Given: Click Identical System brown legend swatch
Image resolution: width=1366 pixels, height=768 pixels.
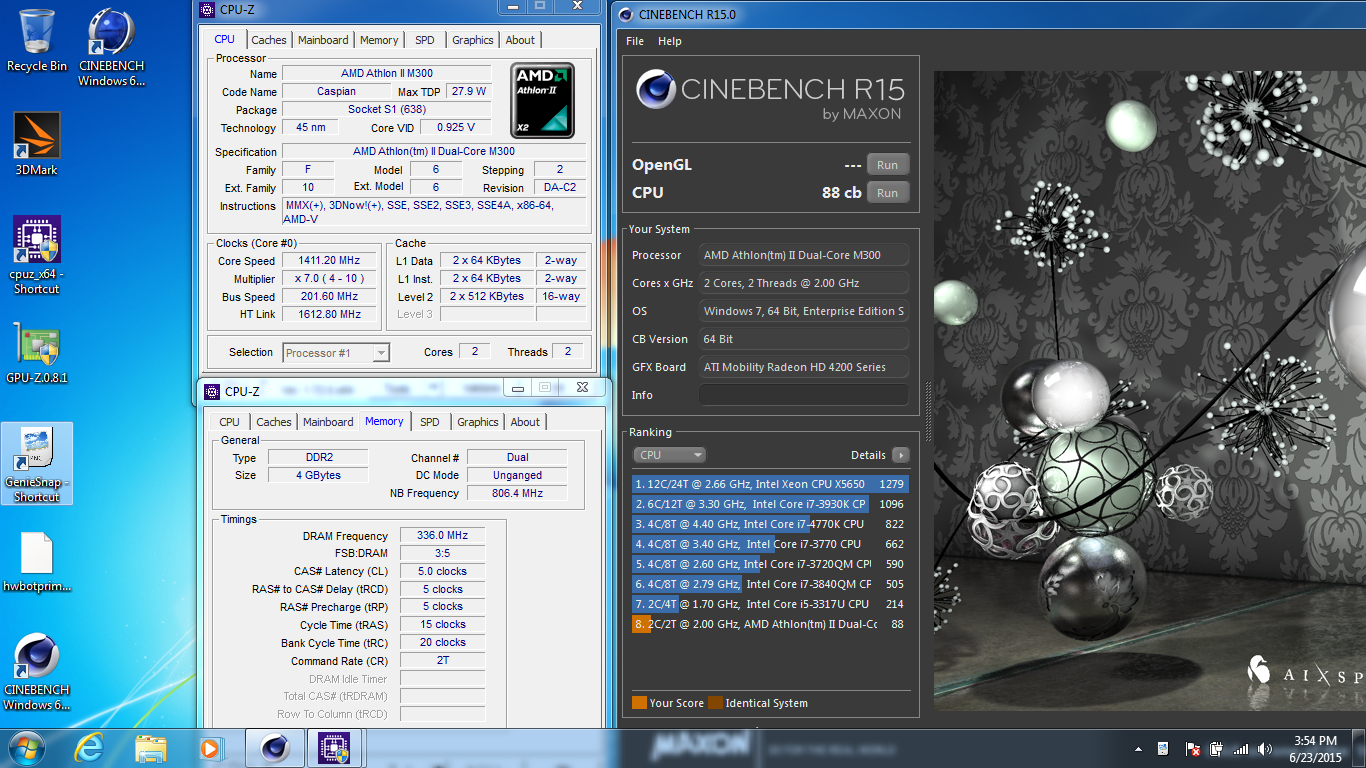Looking at the screenshot, I should pyautogui.click(x=715, y=703).
